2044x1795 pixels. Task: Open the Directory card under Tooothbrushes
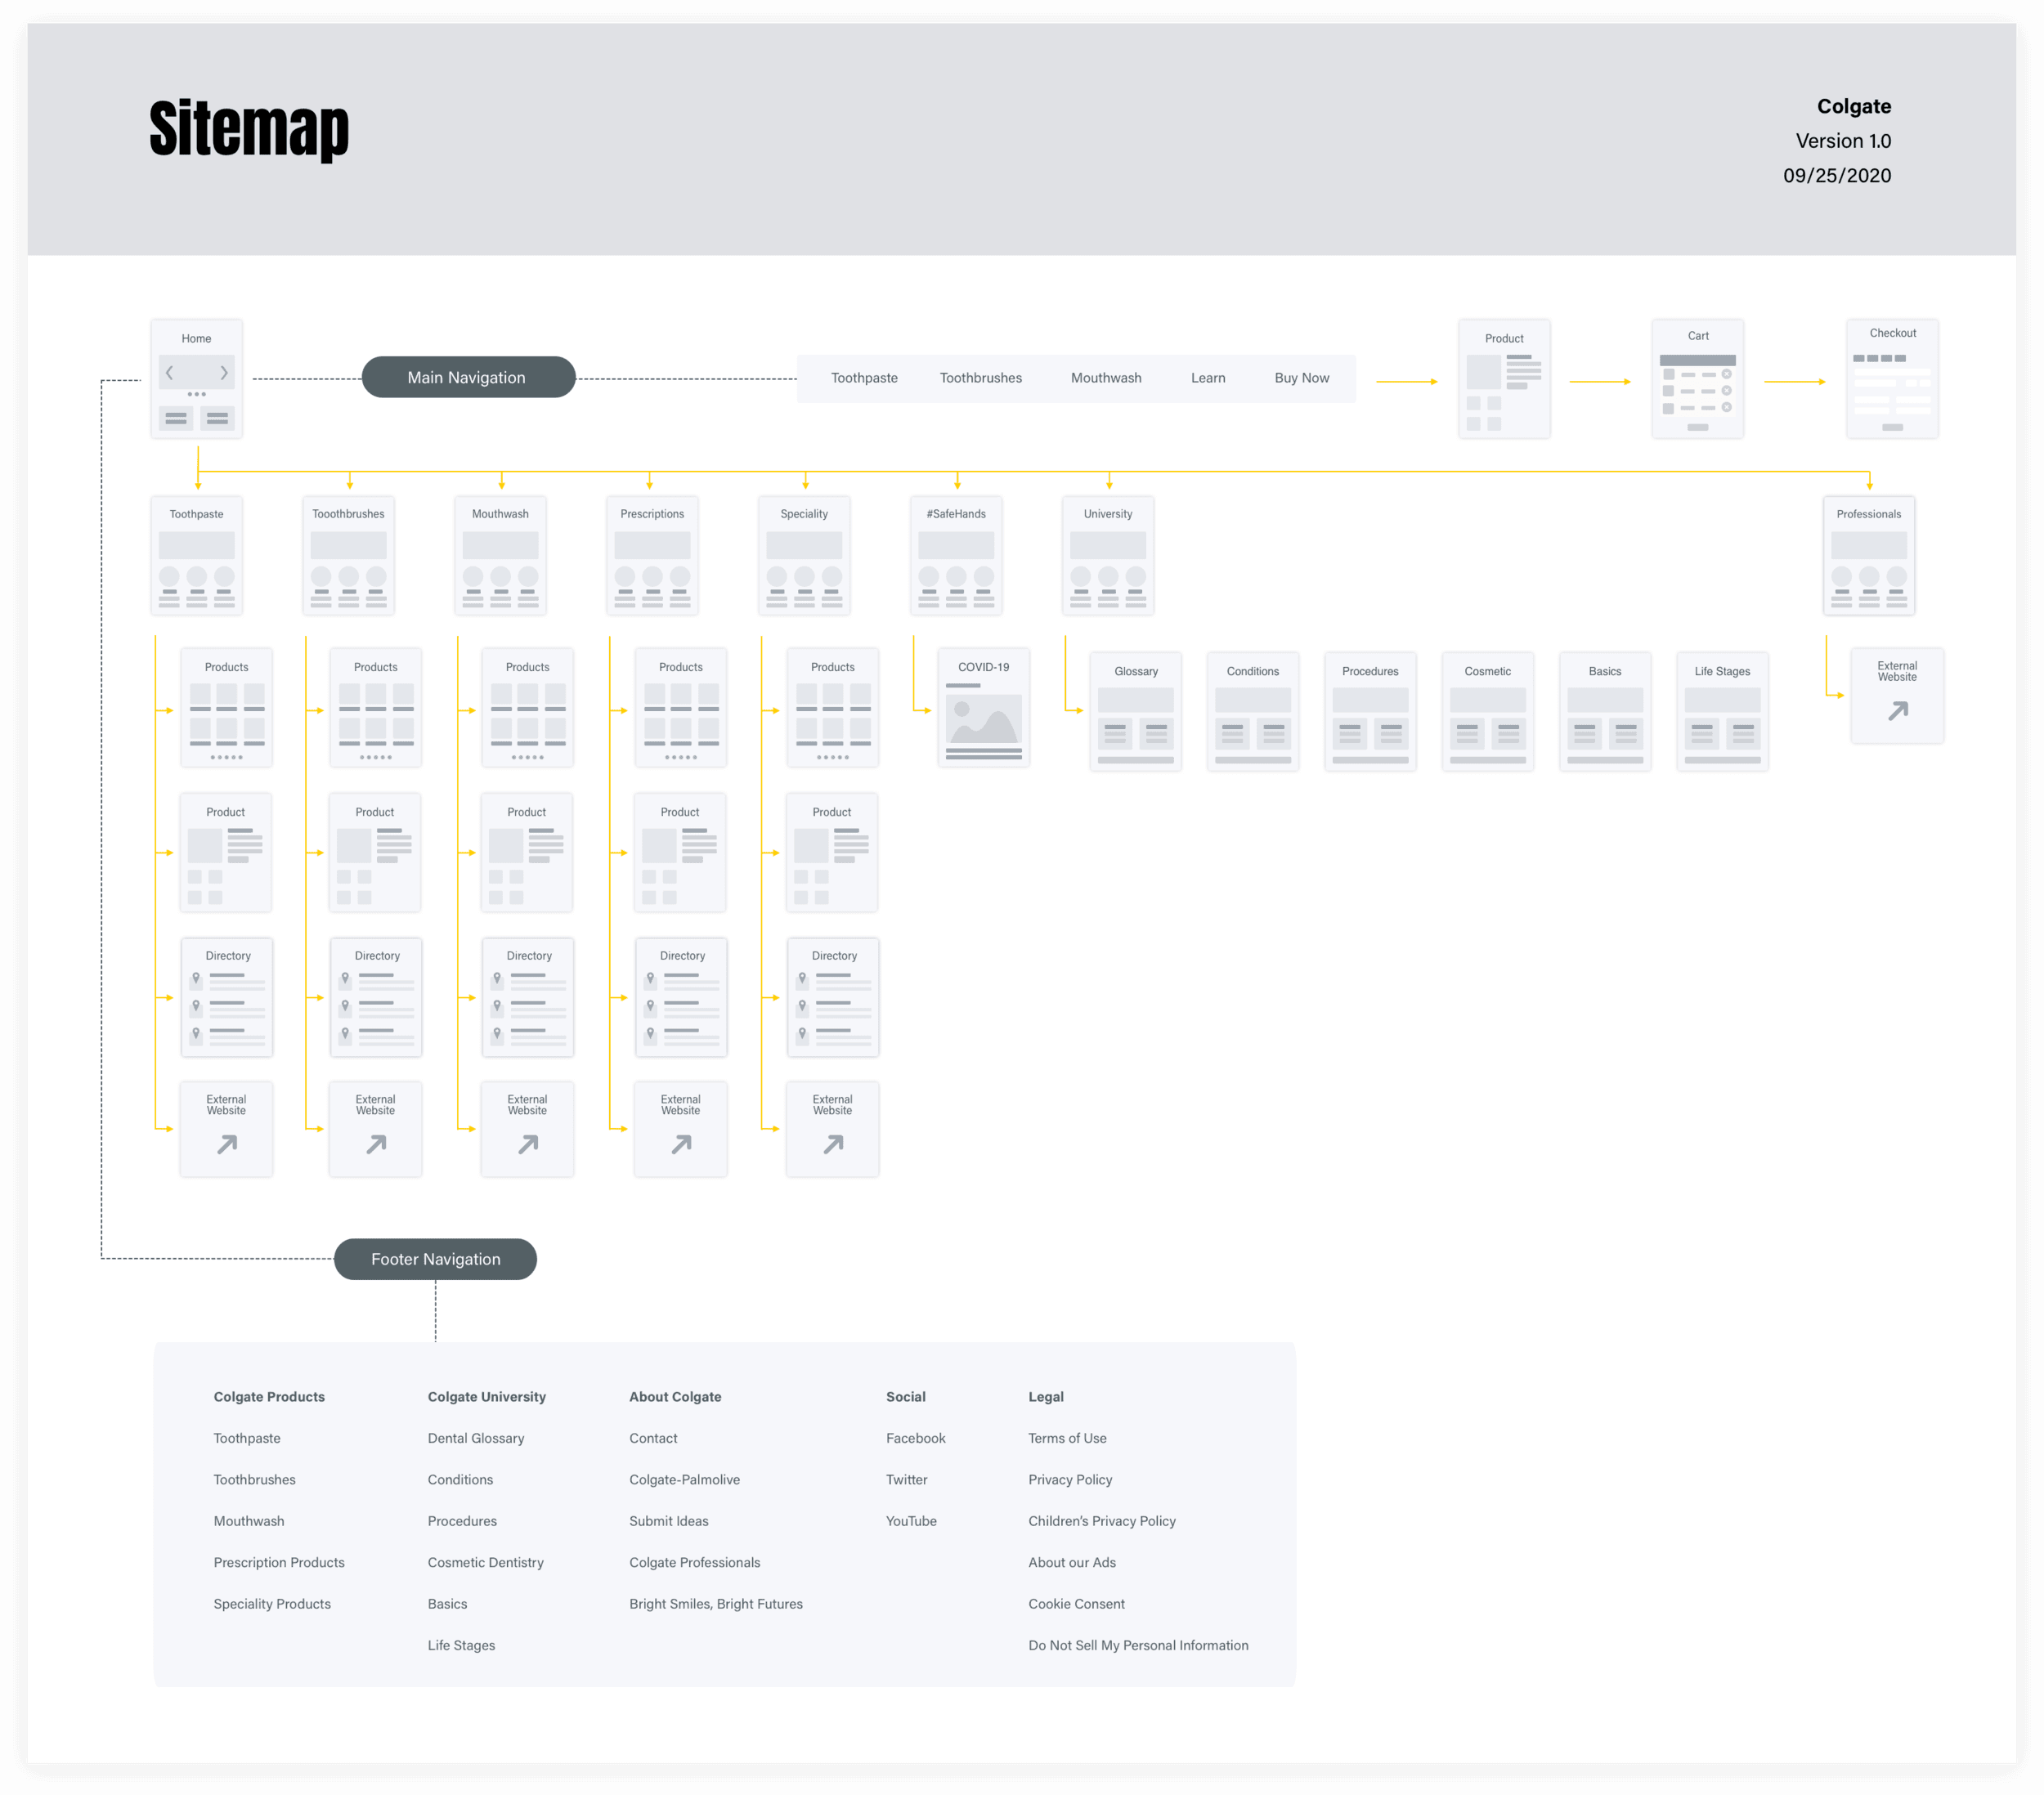click(376, 997)
